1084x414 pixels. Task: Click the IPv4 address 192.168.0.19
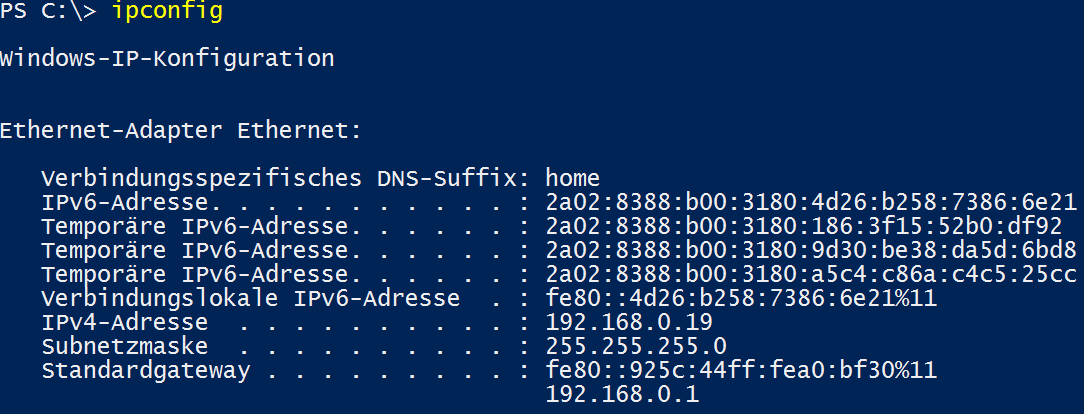[629, 323]
